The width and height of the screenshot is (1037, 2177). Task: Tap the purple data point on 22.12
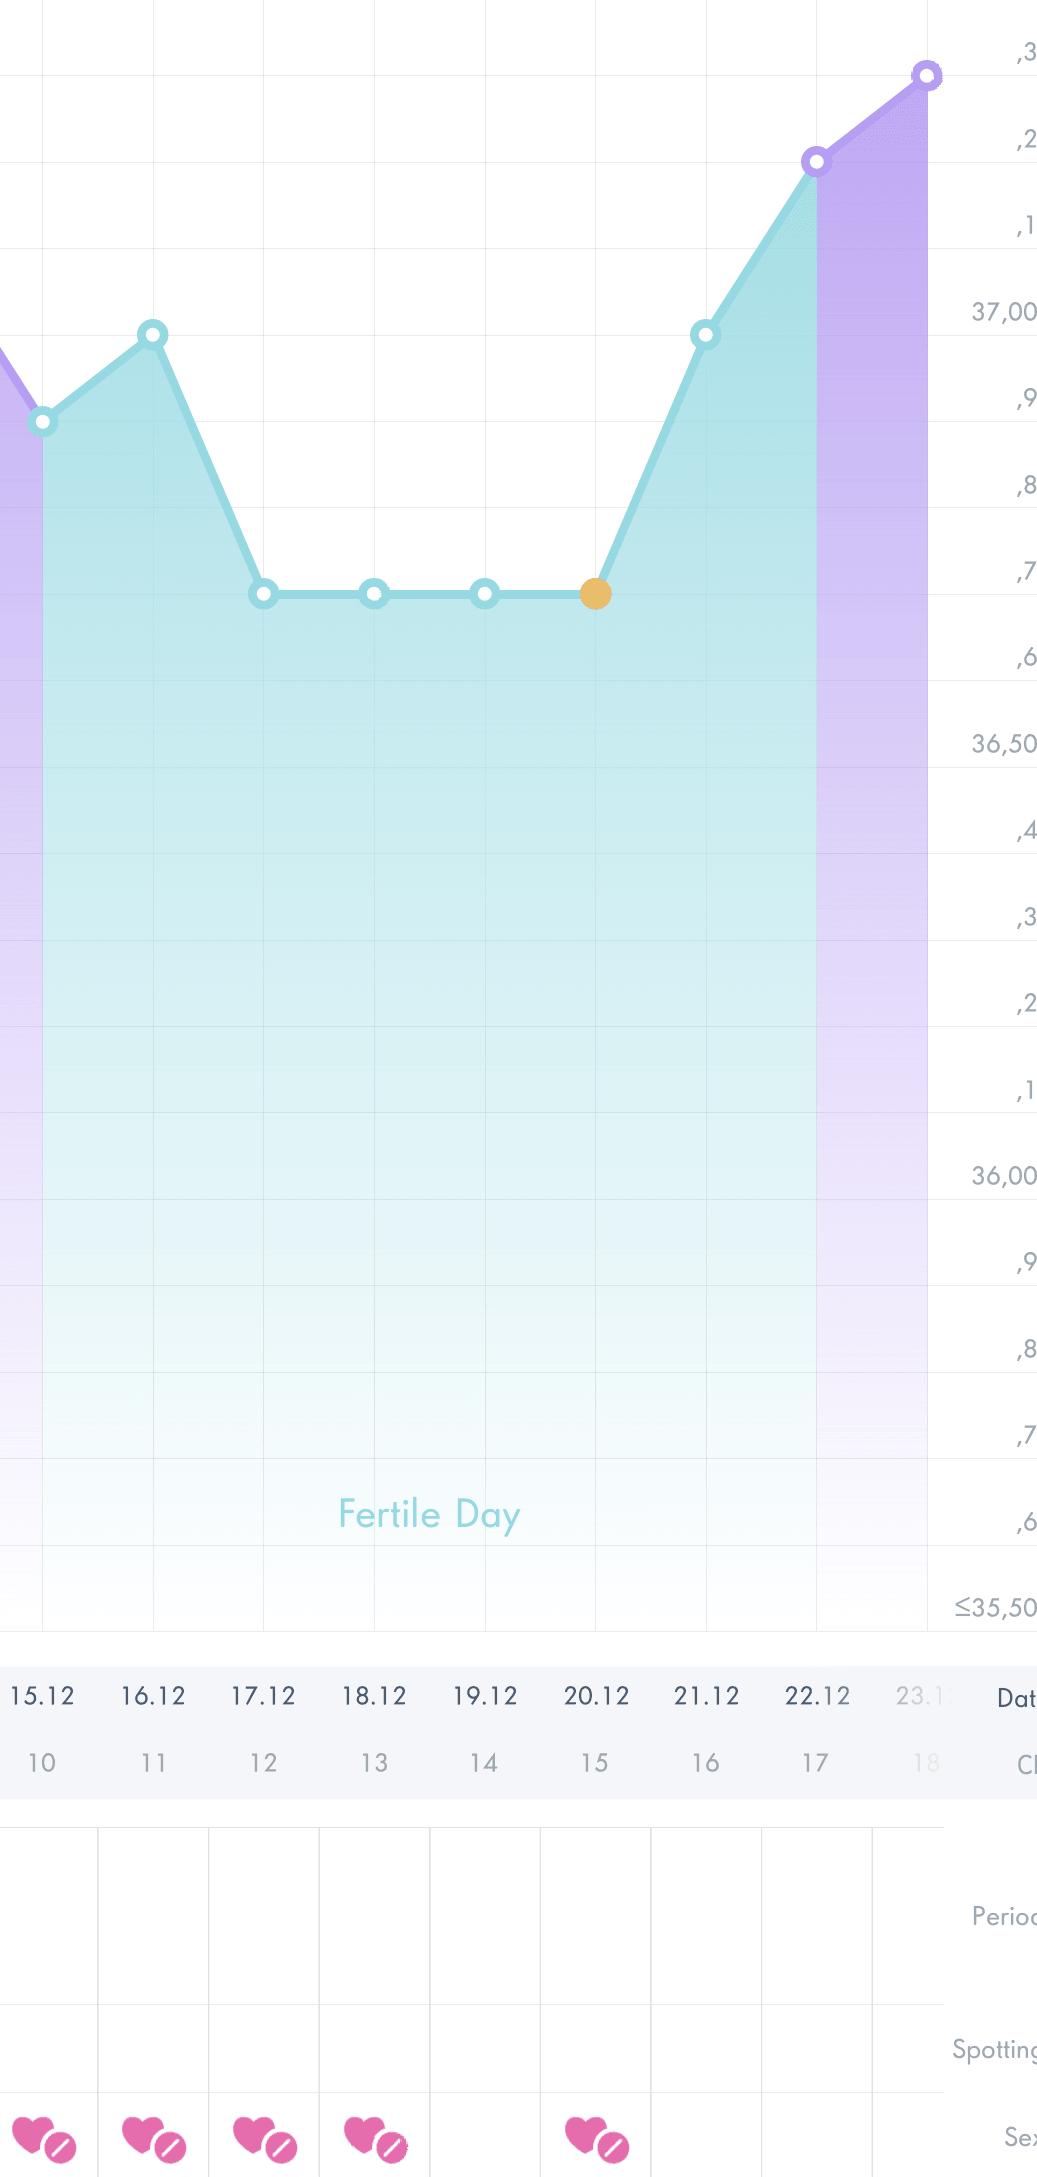click(x=816, y=161)
